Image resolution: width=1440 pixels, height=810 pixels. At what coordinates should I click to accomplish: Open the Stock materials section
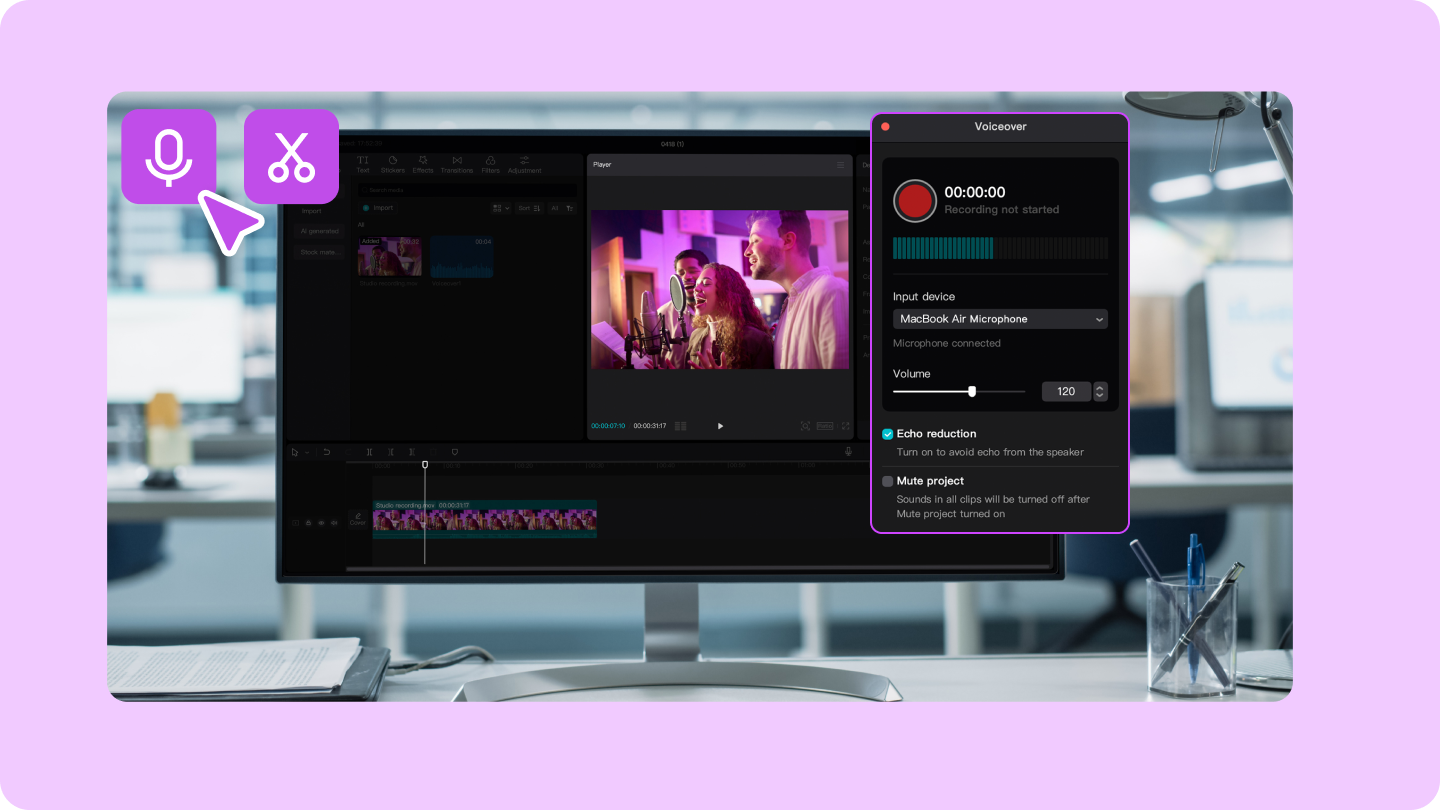point(319,252)
